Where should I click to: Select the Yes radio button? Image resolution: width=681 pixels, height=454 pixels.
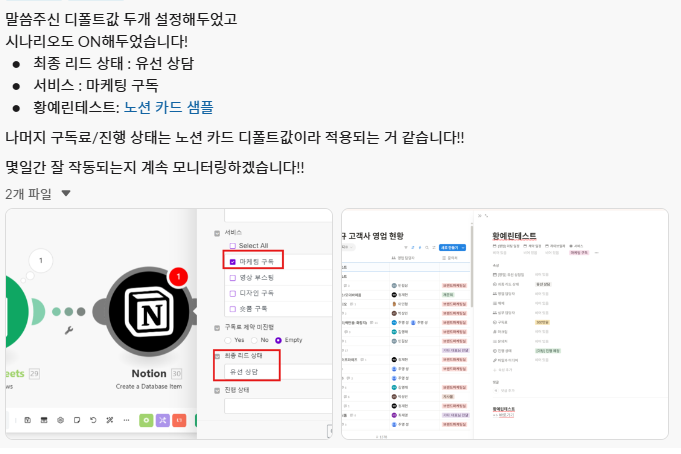[228, 340]
